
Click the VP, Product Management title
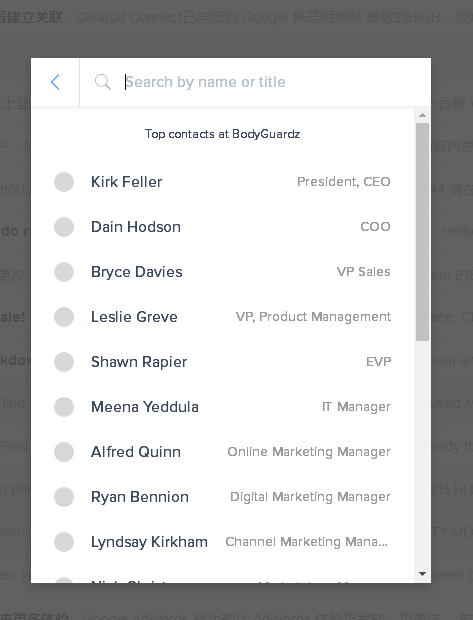pyautogui.click(x=313, y=317)
